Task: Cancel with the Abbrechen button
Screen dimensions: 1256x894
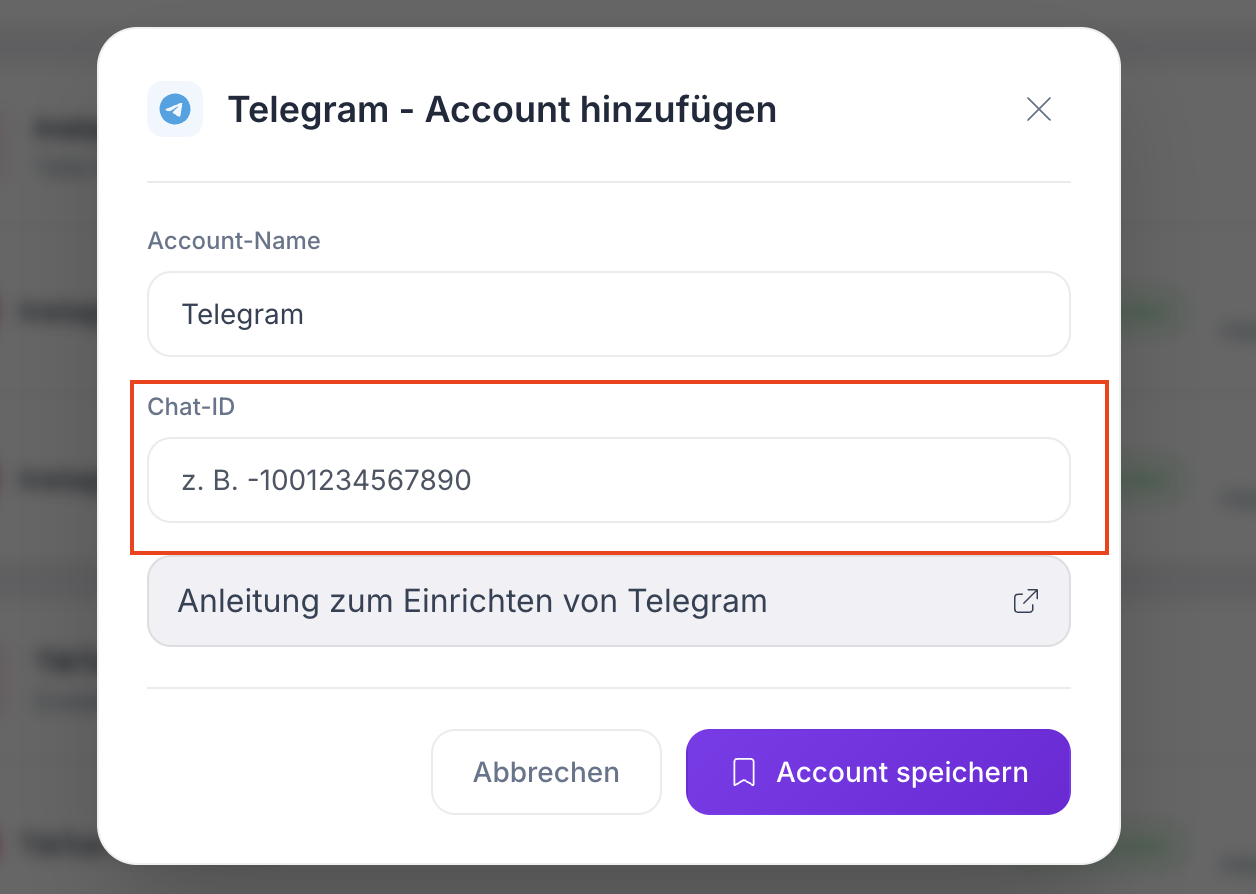Action: point(546,772)
